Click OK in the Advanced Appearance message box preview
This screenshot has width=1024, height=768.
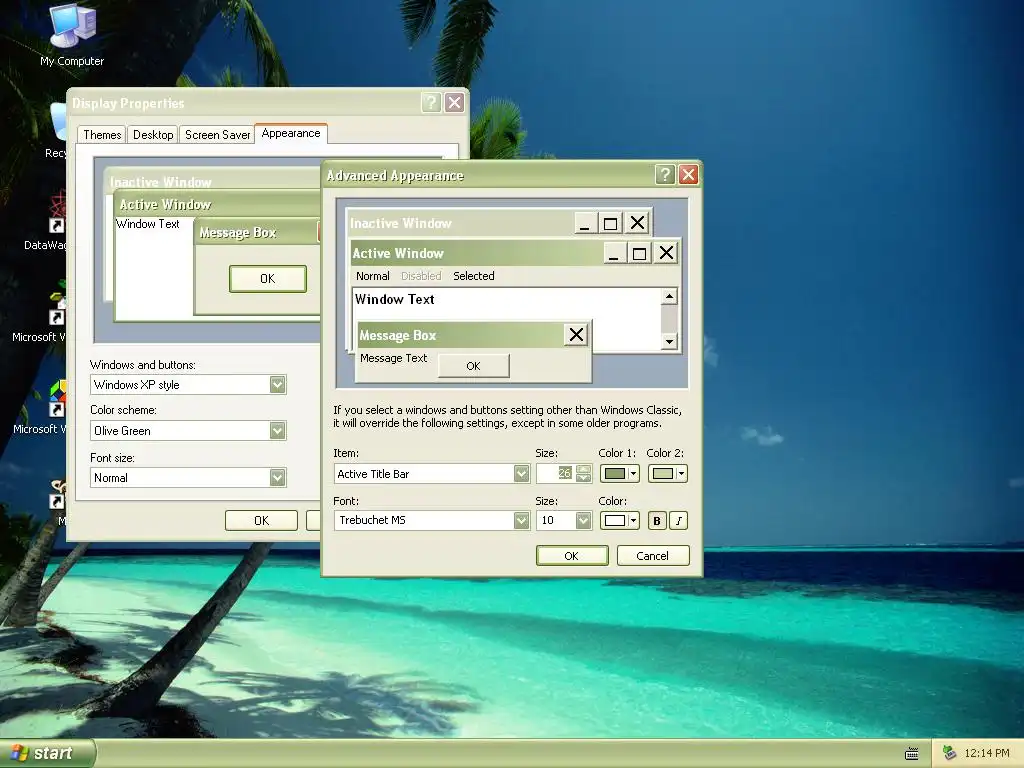tap(473, 366)
